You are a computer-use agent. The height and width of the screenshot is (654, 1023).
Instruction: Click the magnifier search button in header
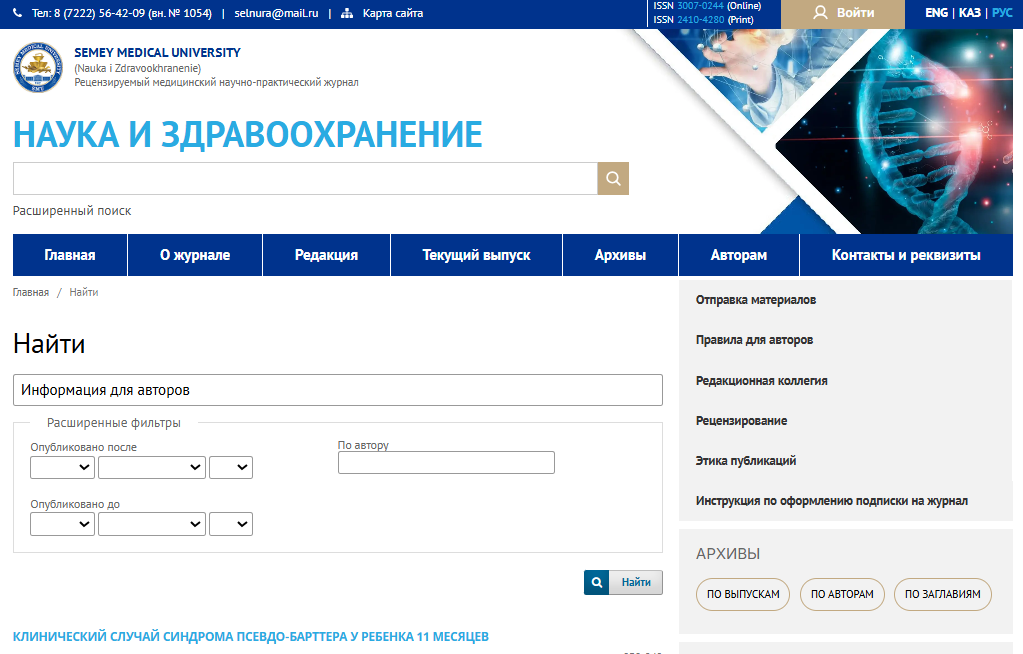click(613, 178)
